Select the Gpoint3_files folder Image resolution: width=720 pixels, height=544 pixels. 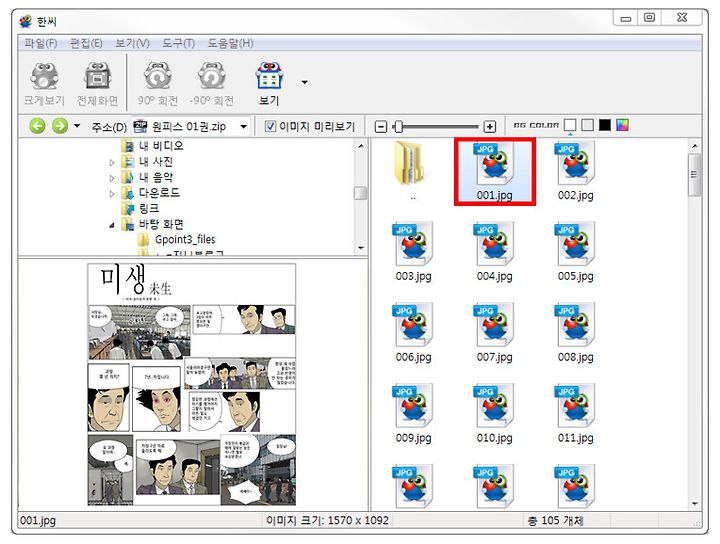[185, 240]
